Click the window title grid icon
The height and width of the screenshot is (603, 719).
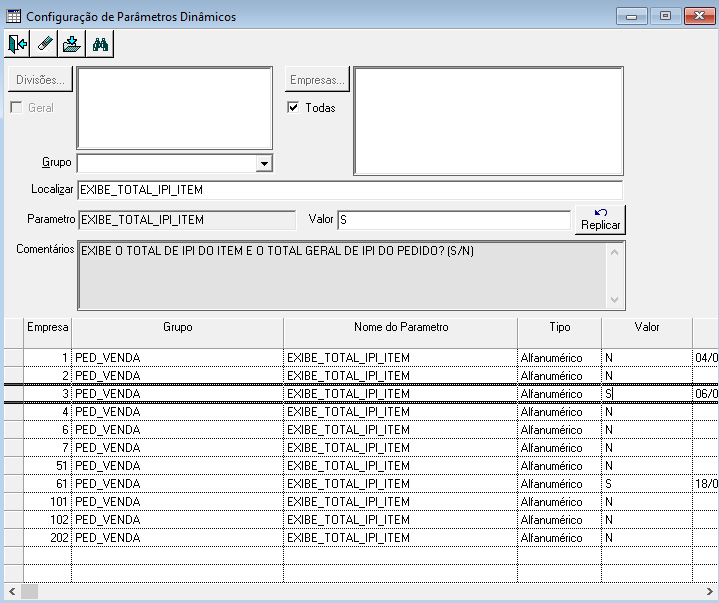[13, 16]
